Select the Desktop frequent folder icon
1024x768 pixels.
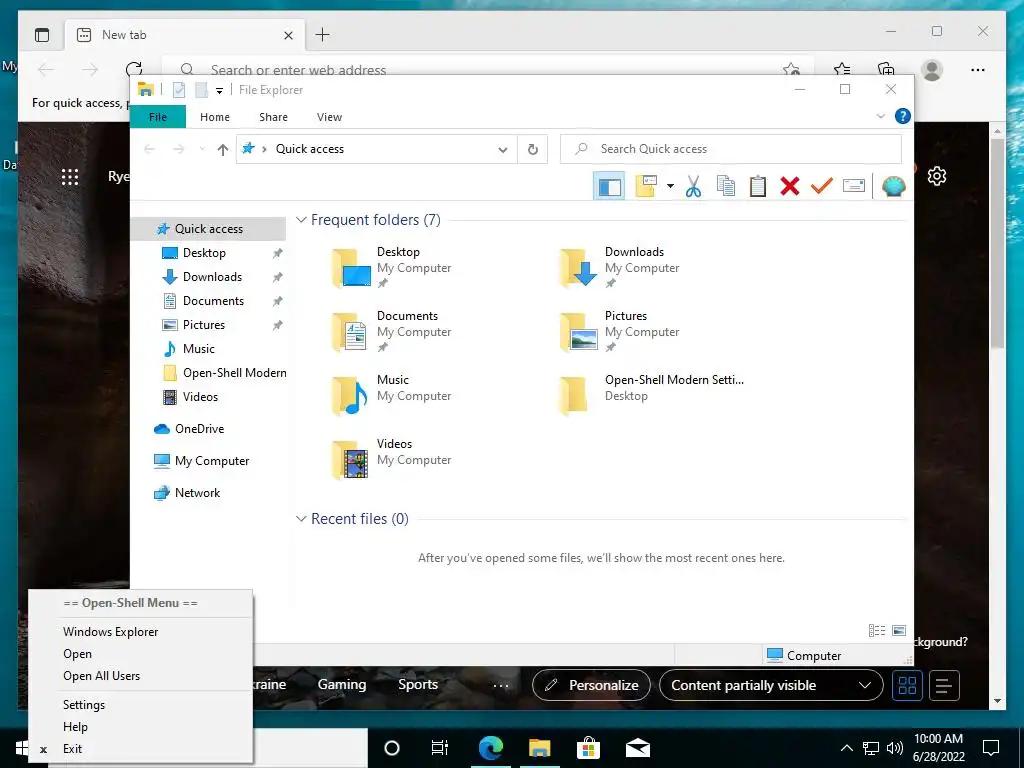[351, 268]
